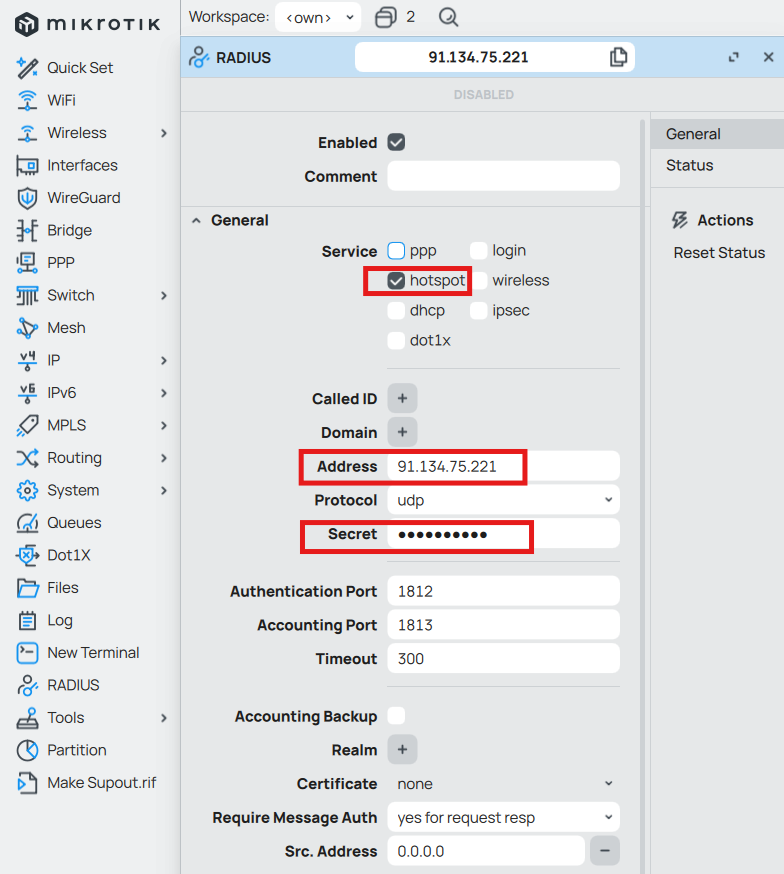
Task: Open the PPP icon
Action: tap(27, 263)
